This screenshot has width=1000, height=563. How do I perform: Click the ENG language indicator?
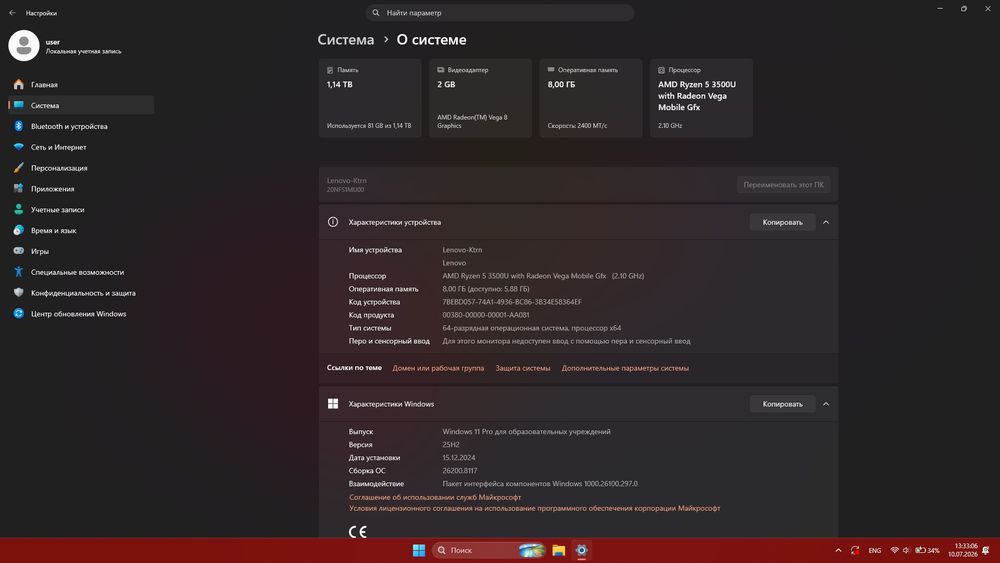pos(875,550)
